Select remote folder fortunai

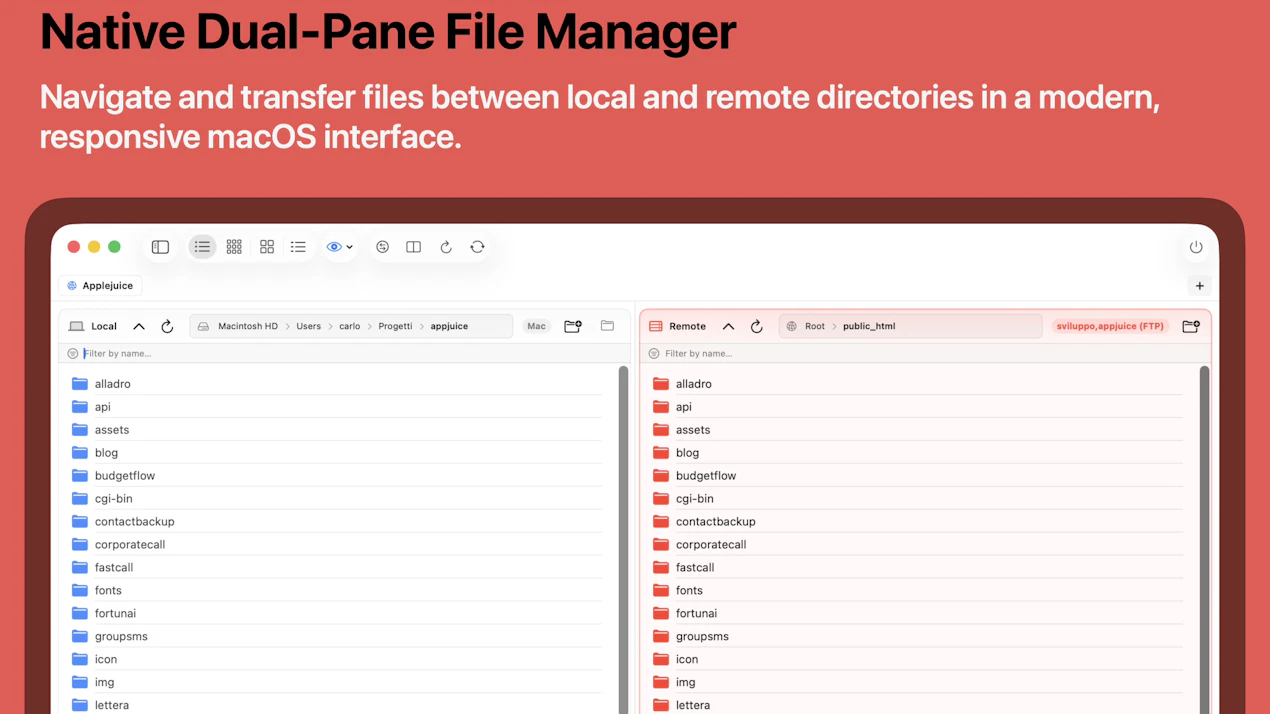point(917,614)
